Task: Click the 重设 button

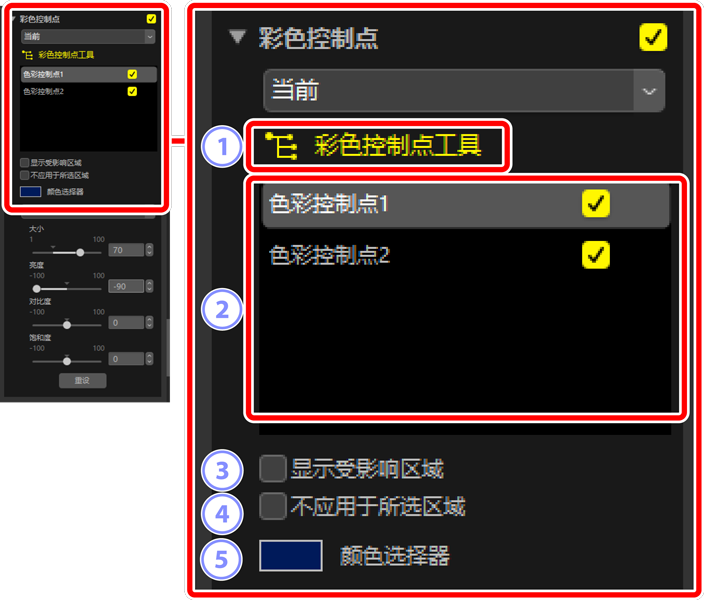Action: (83, 380)
